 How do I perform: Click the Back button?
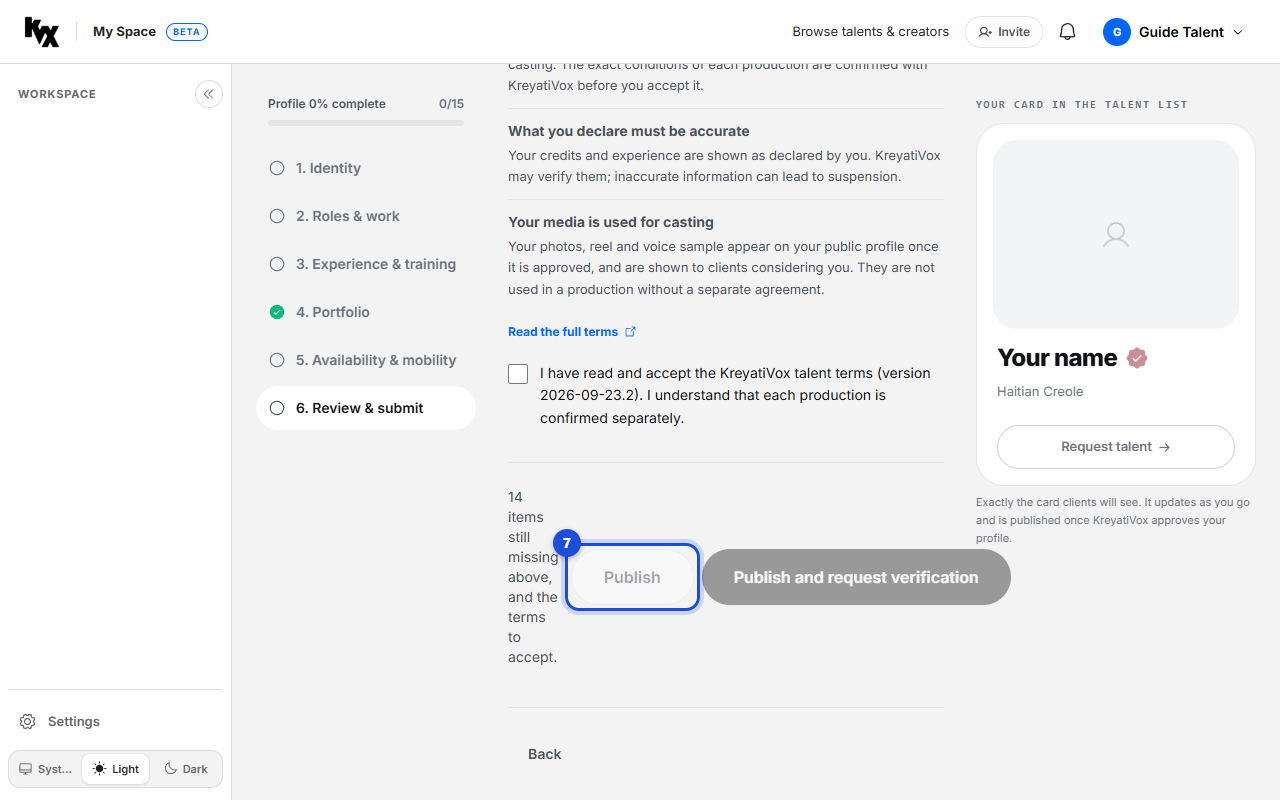pyautogui.click(x=545, y=754)
